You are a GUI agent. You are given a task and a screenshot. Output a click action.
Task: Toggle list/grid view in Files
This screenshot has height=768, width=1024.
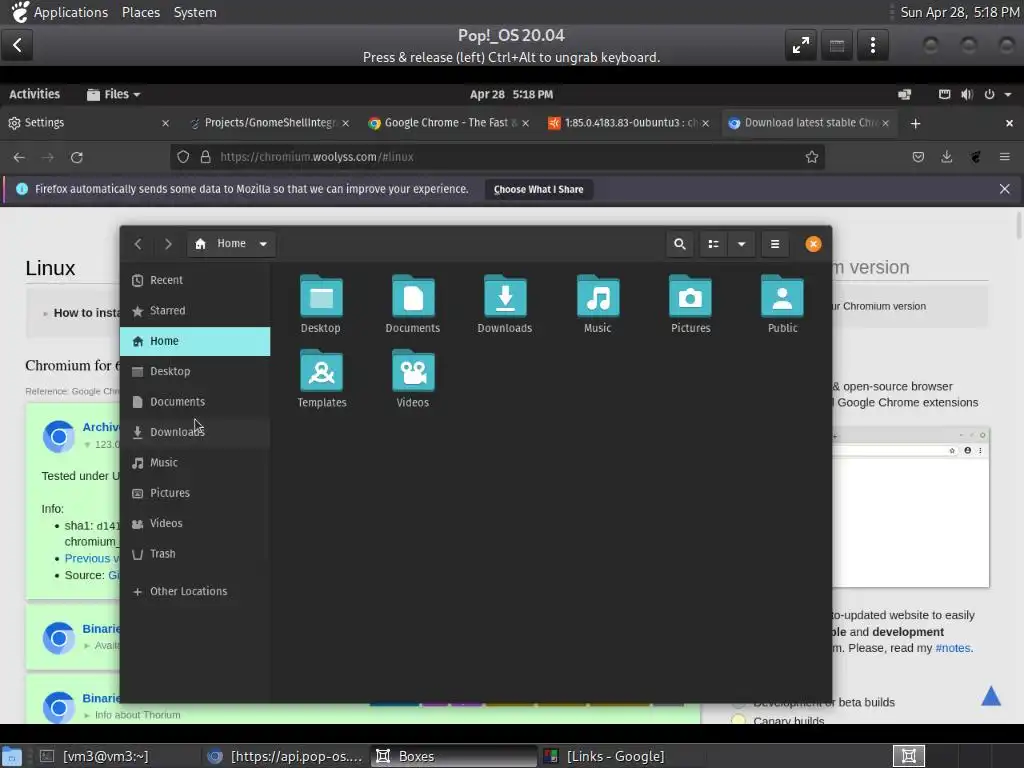tap(713, 244)
